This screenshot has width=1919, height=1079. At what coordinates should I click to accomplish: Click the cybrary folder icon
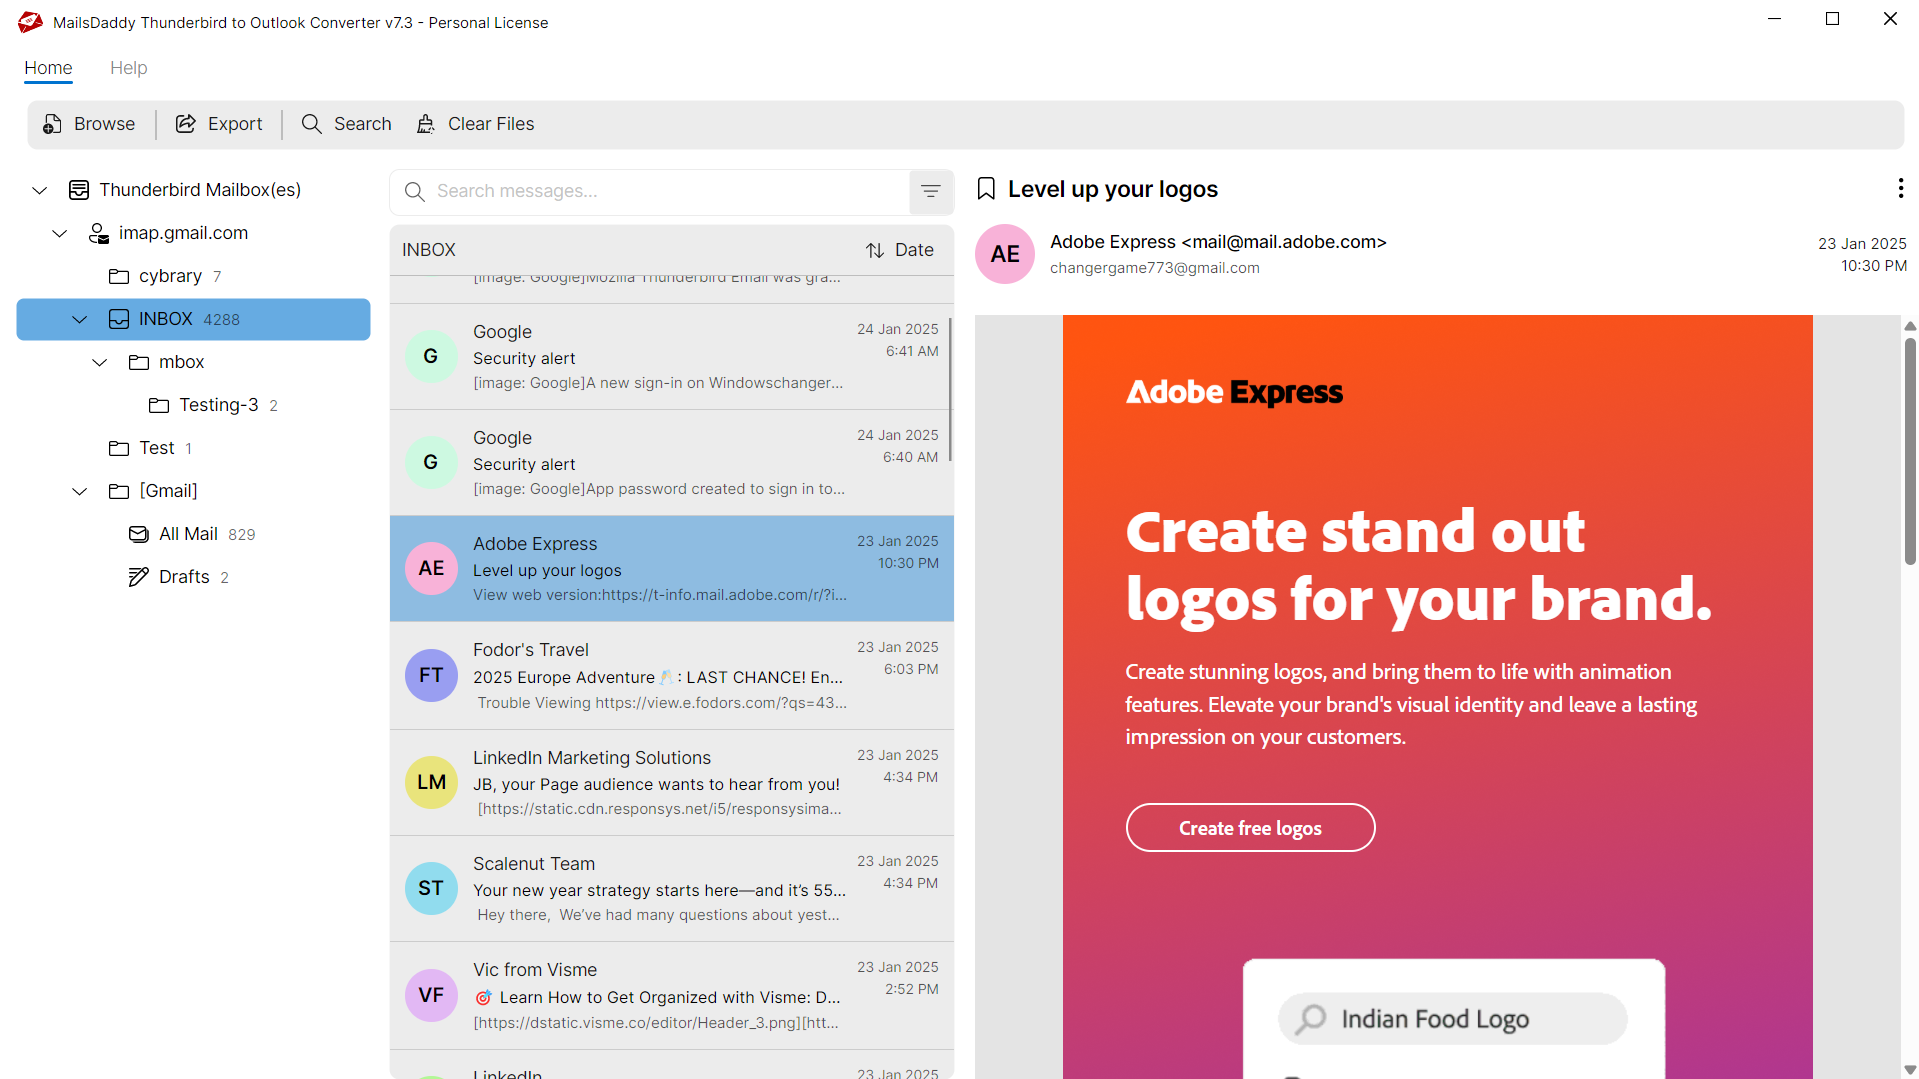tap(119, 276)
